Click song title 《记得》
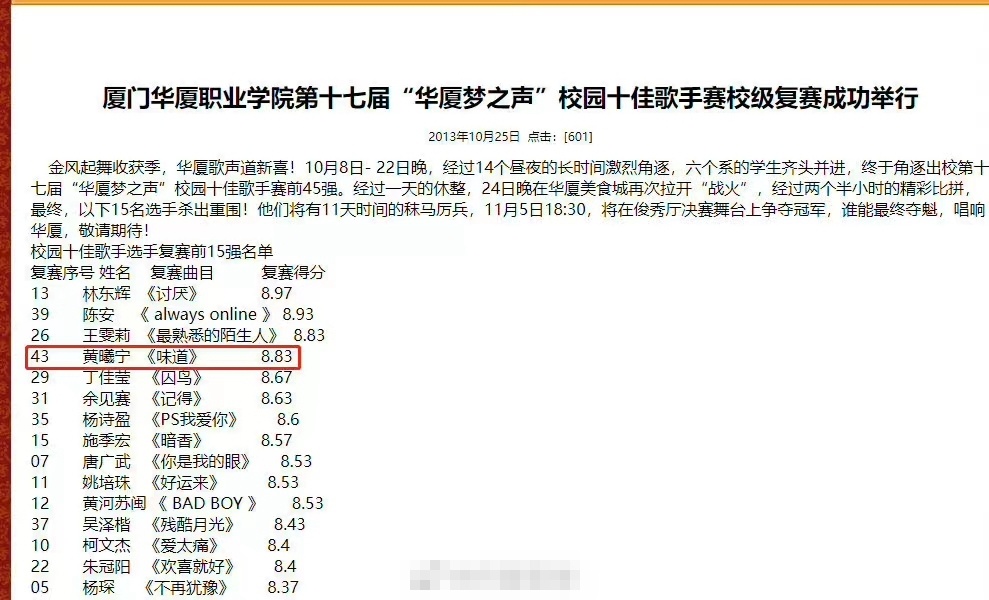The height and width of the screenshot is (600, 989). click(176, 398)
